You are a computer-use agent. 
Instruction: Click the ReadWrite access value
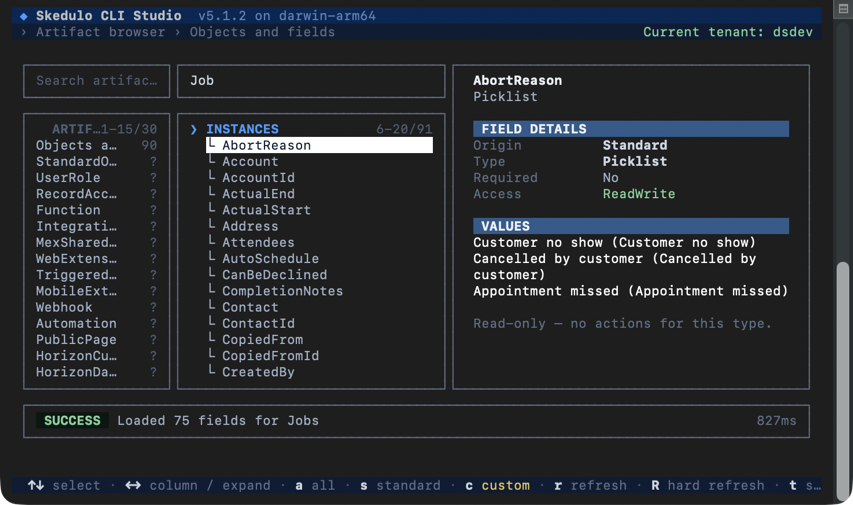(x=639, y=194)
